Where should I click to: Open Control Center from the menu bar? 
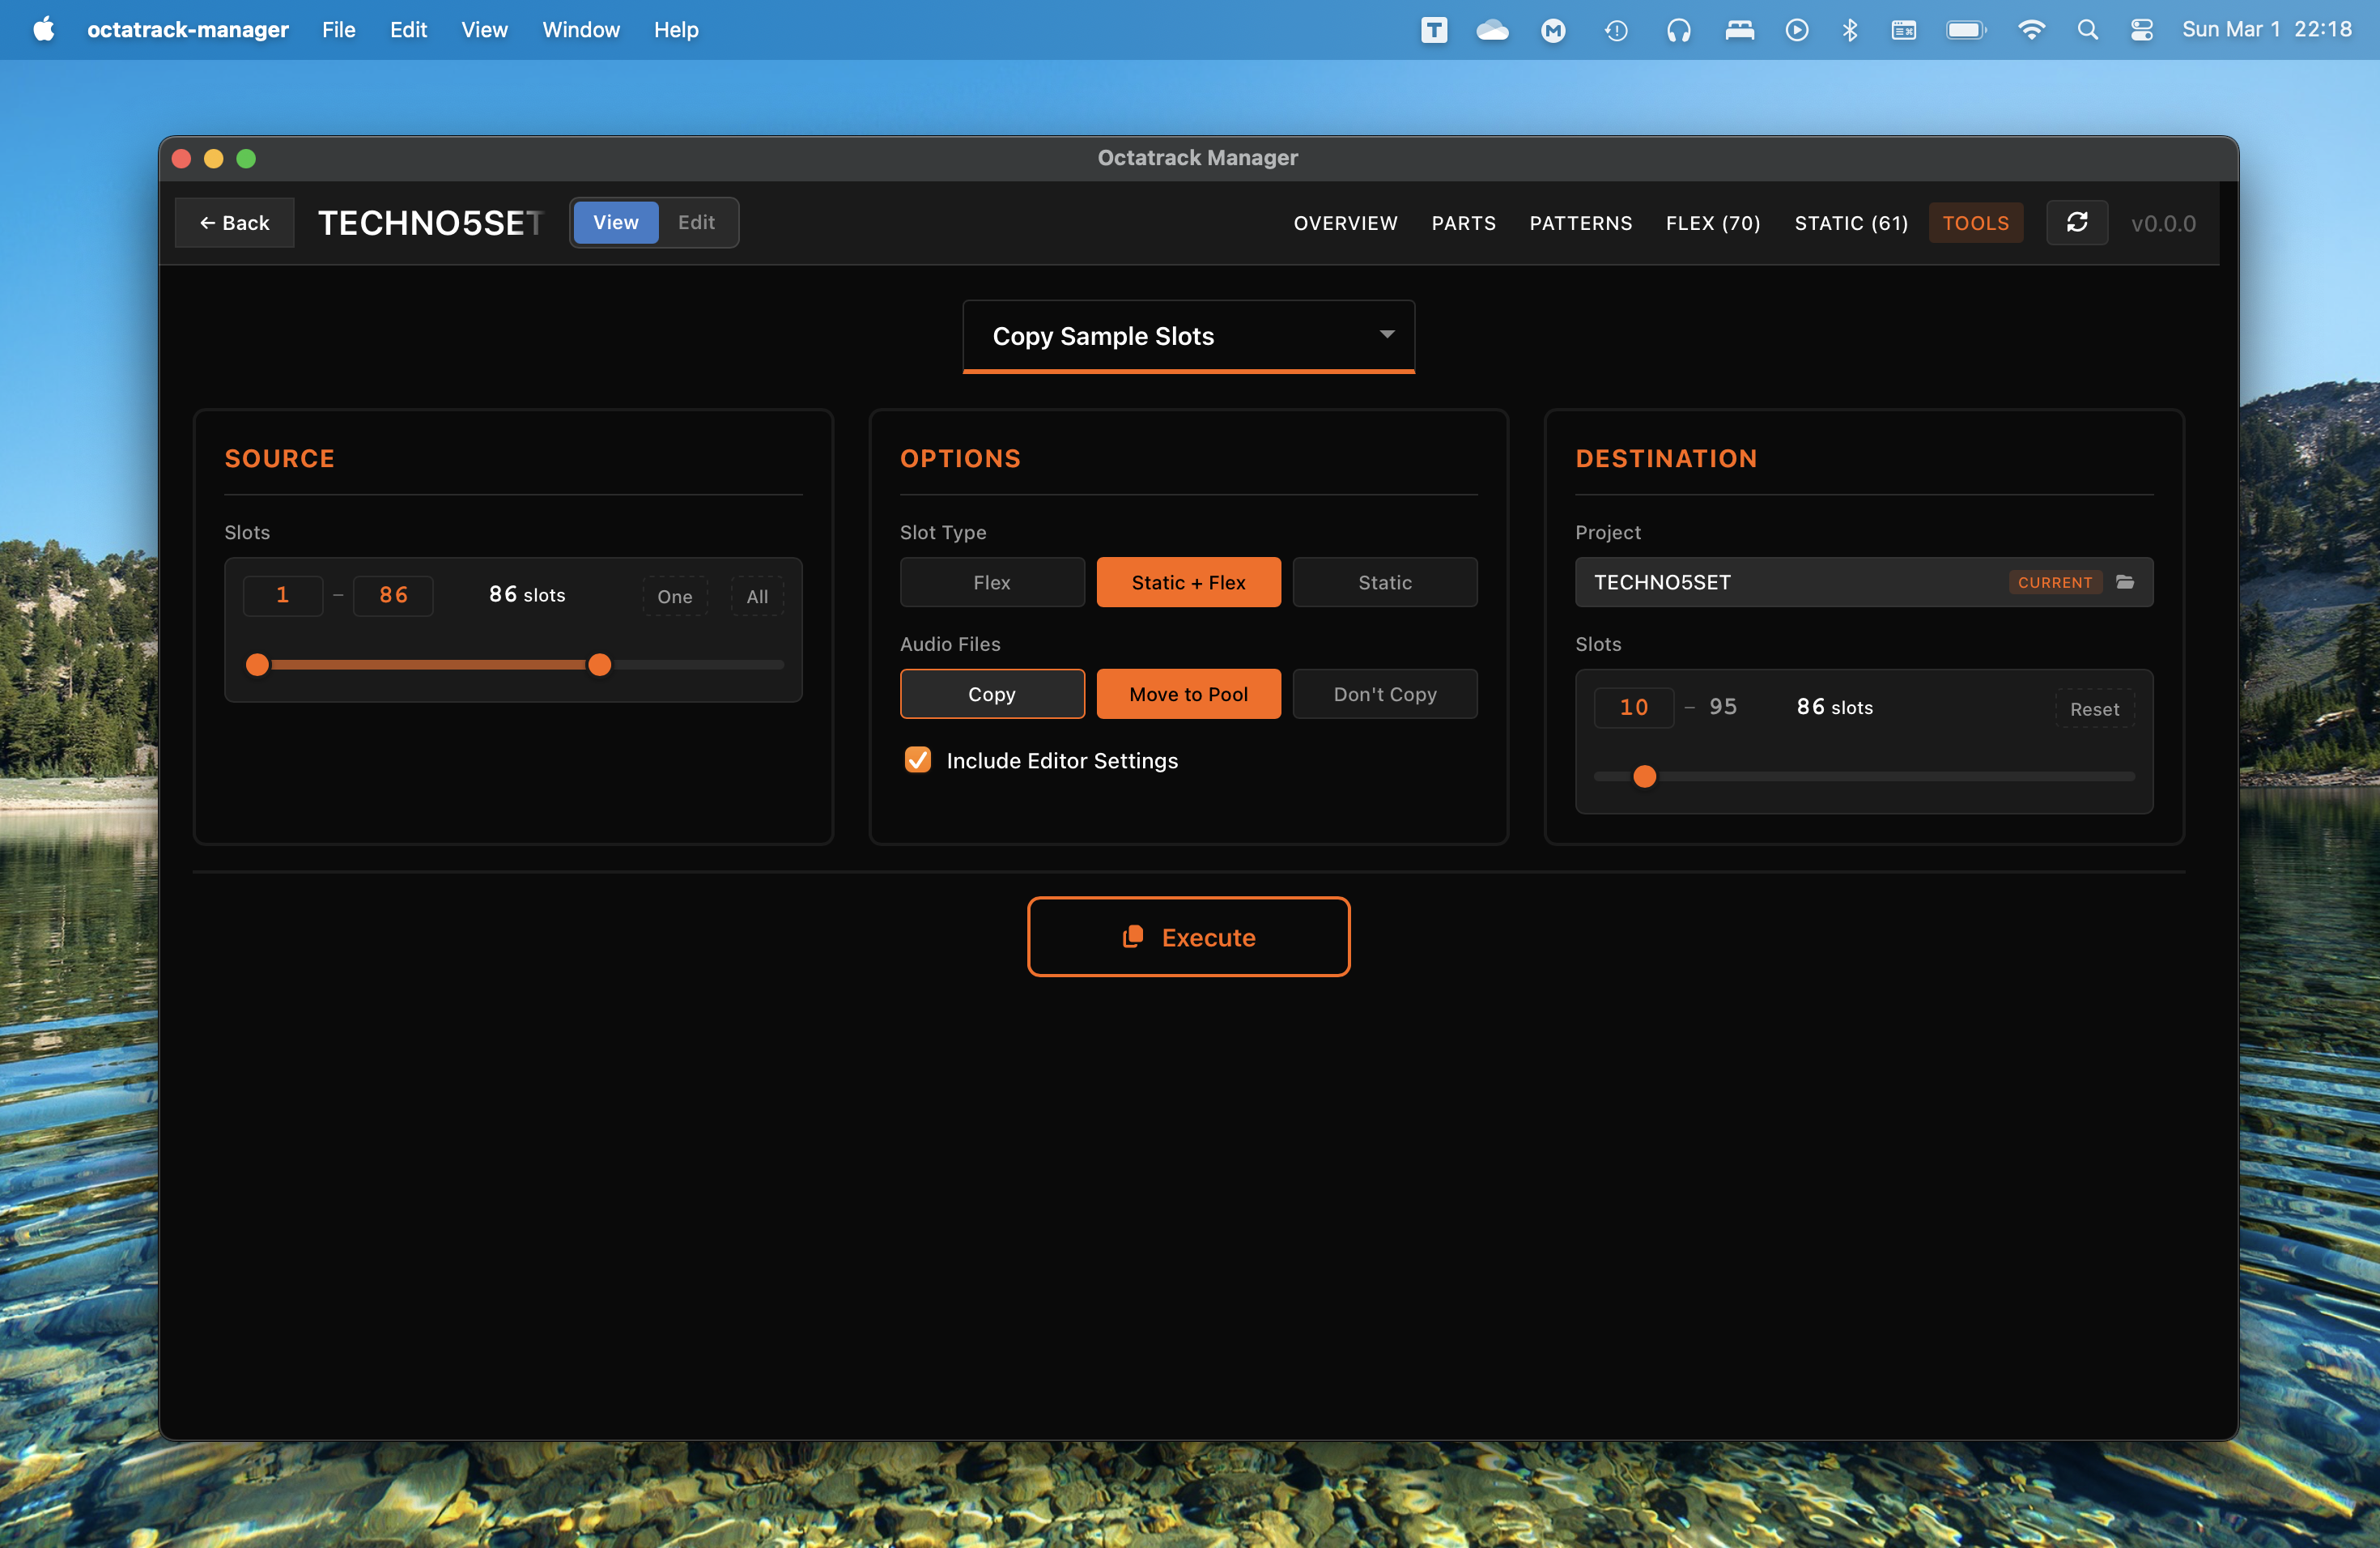click(2141, 29)
